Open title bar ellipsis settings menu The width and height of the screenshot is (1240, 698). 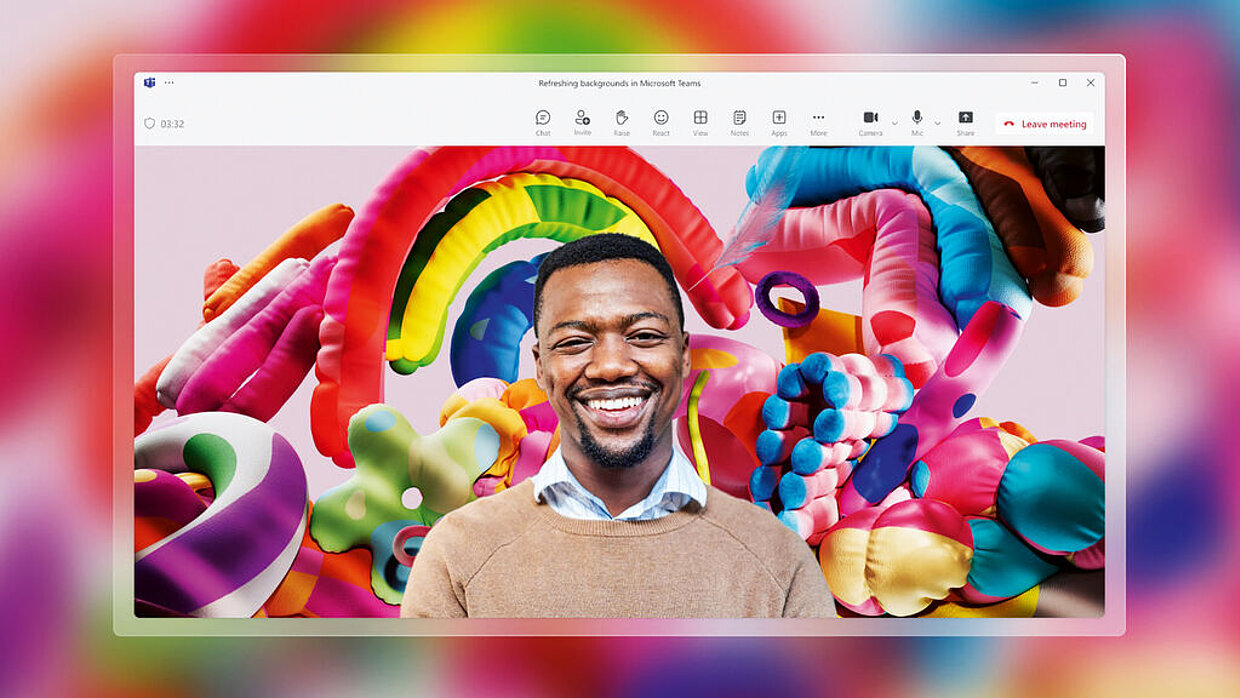[169, 83]
